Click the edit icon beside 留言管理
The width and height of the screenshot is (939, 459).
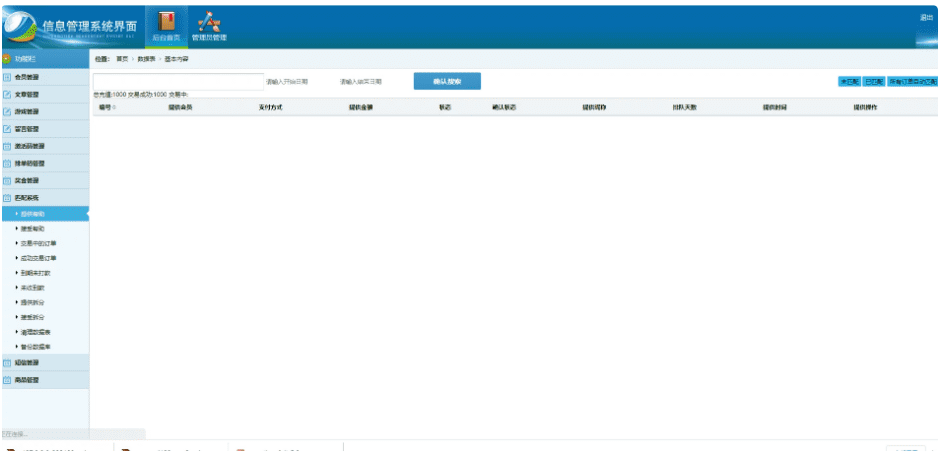pos(7,129)
